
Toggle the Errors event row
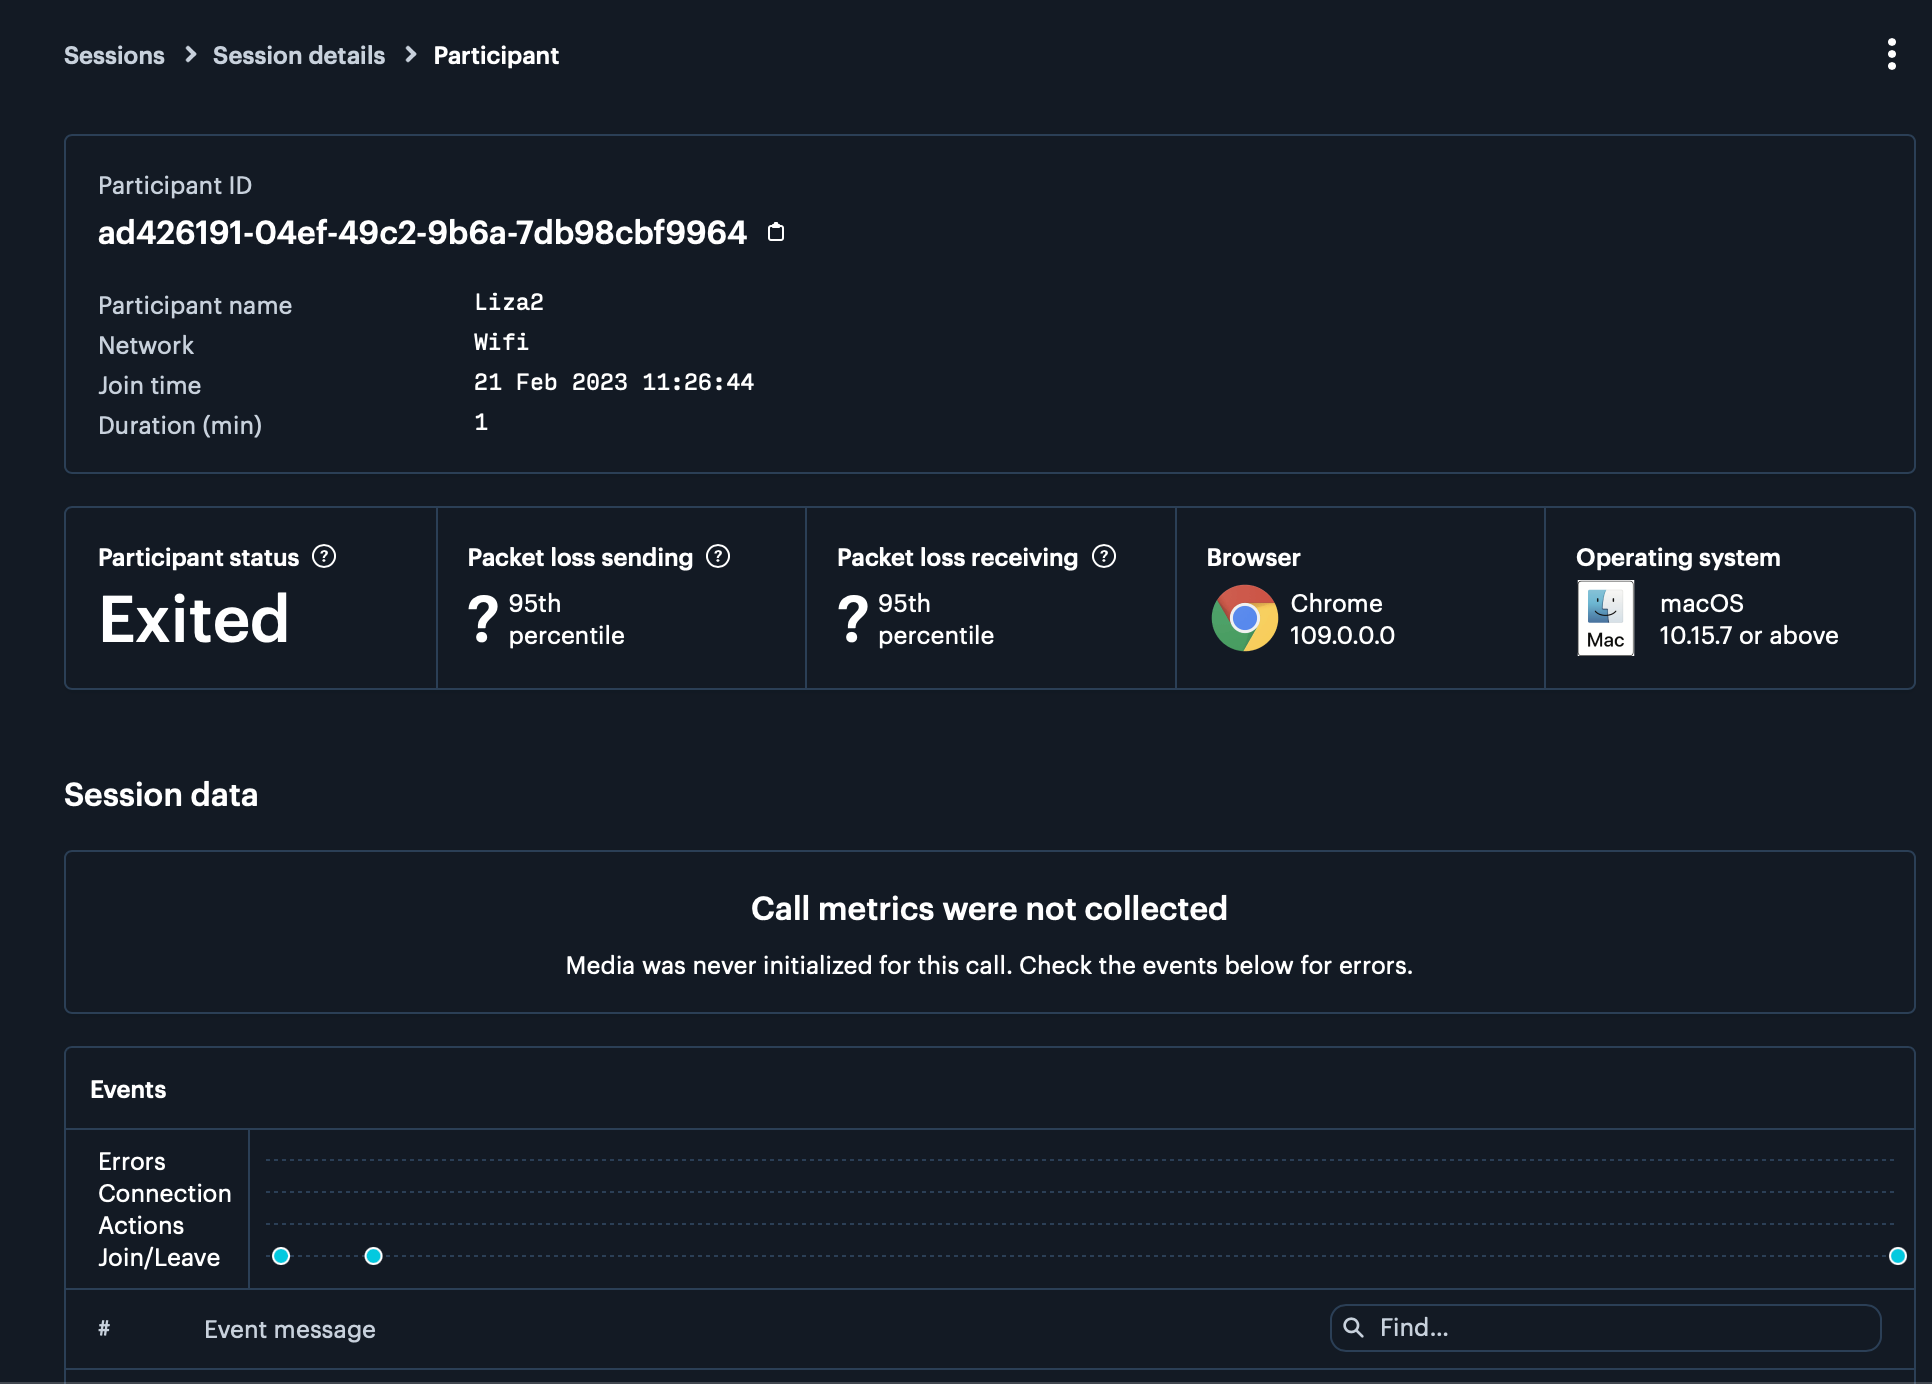(131, 1161)
